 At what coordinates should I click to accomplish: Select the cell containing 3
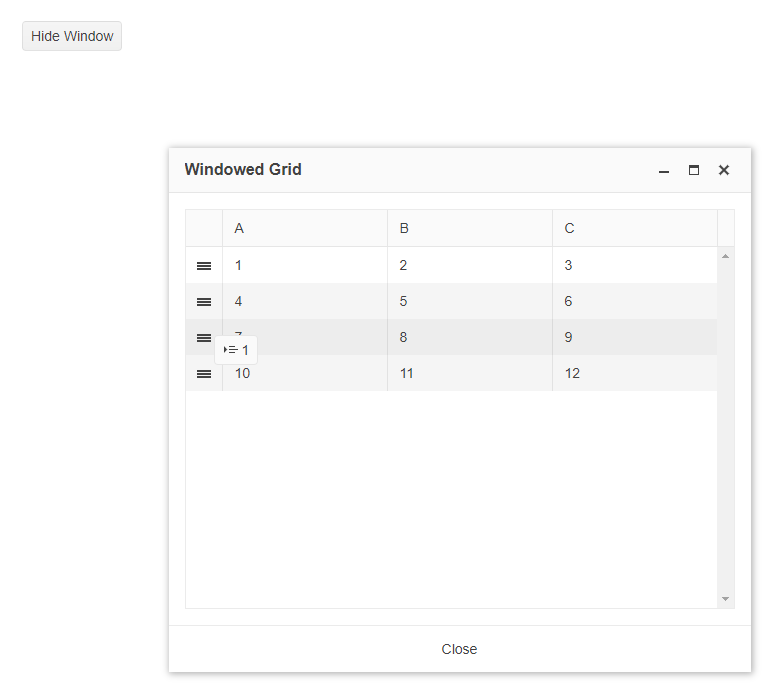point(634,266)
